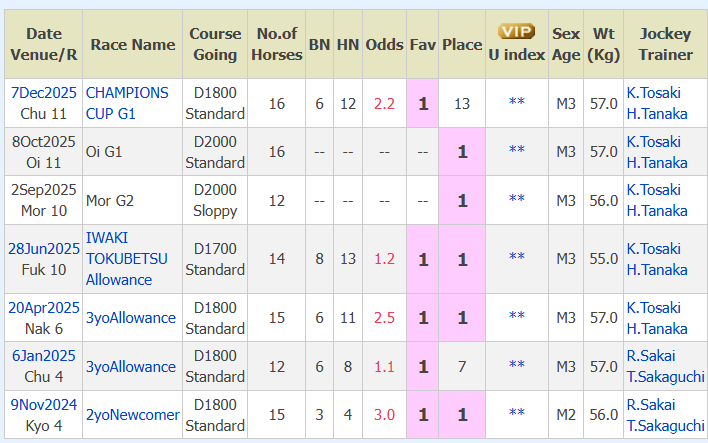
Task: Click the Odds column header
Action: pos(384,44)
